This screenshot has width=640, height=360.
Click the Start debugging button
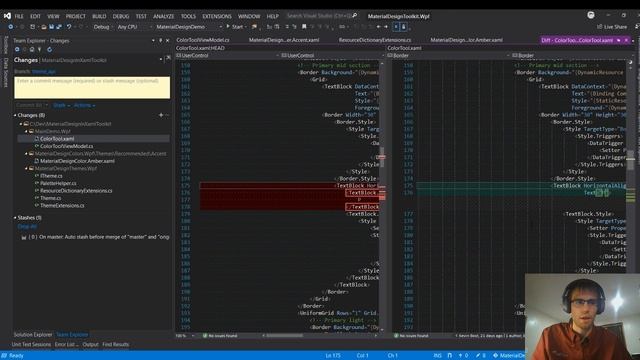pos(235,27)
